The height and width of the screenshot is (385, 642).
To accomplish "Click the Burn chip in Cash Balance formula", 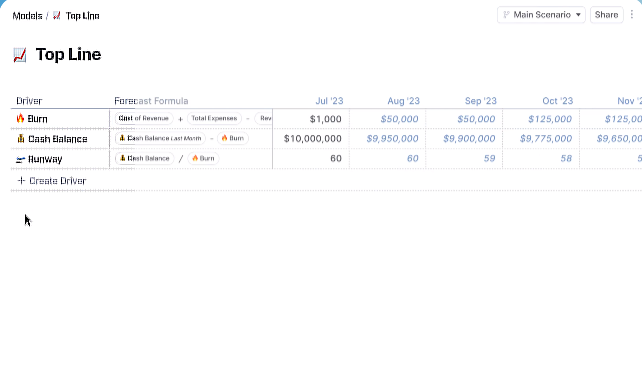I will click(233, 138).
